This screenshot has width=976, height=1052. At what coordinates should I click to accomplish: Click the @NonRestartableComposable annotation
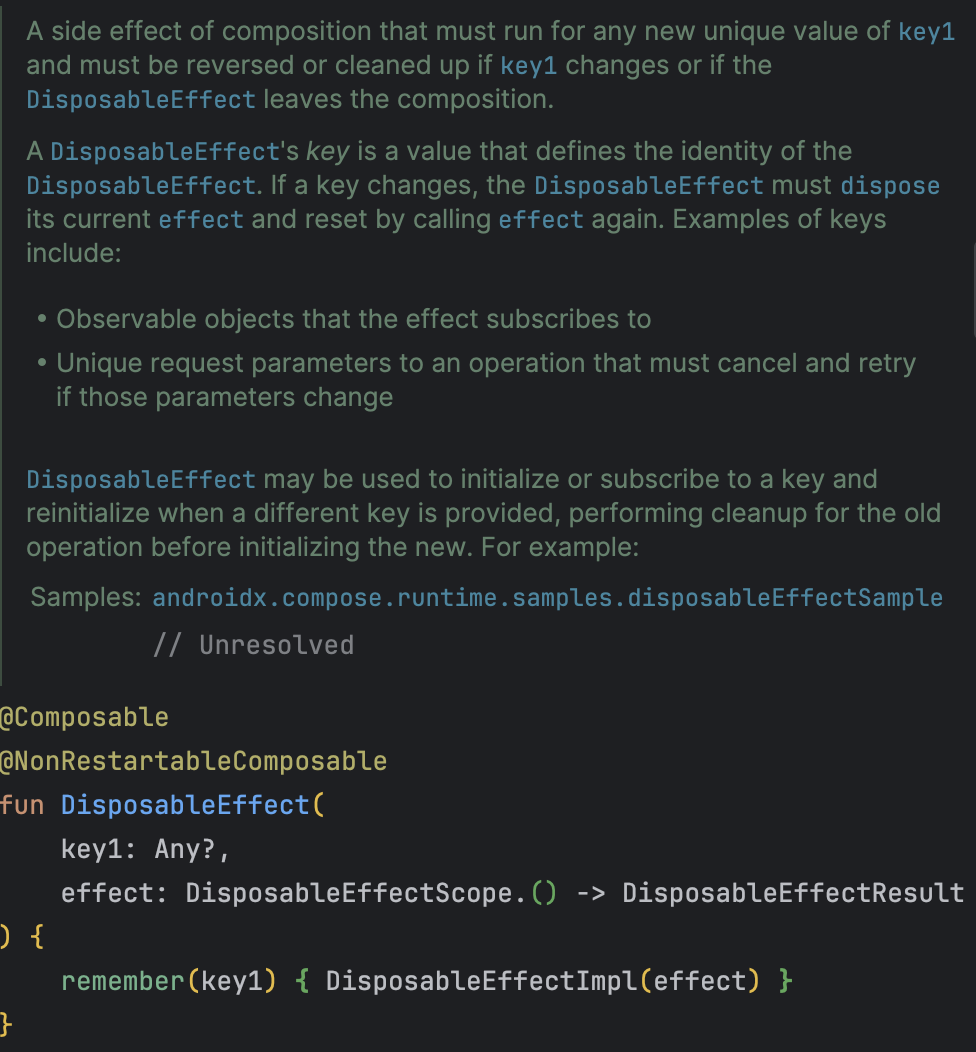(193, 761)
